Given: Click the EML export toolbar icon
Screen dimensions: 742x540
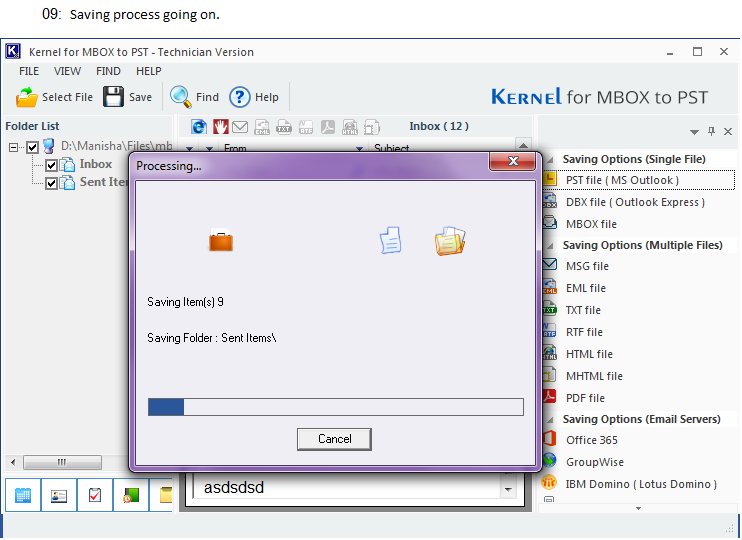Looking at the screenshot, I should (x=262, y=126).
